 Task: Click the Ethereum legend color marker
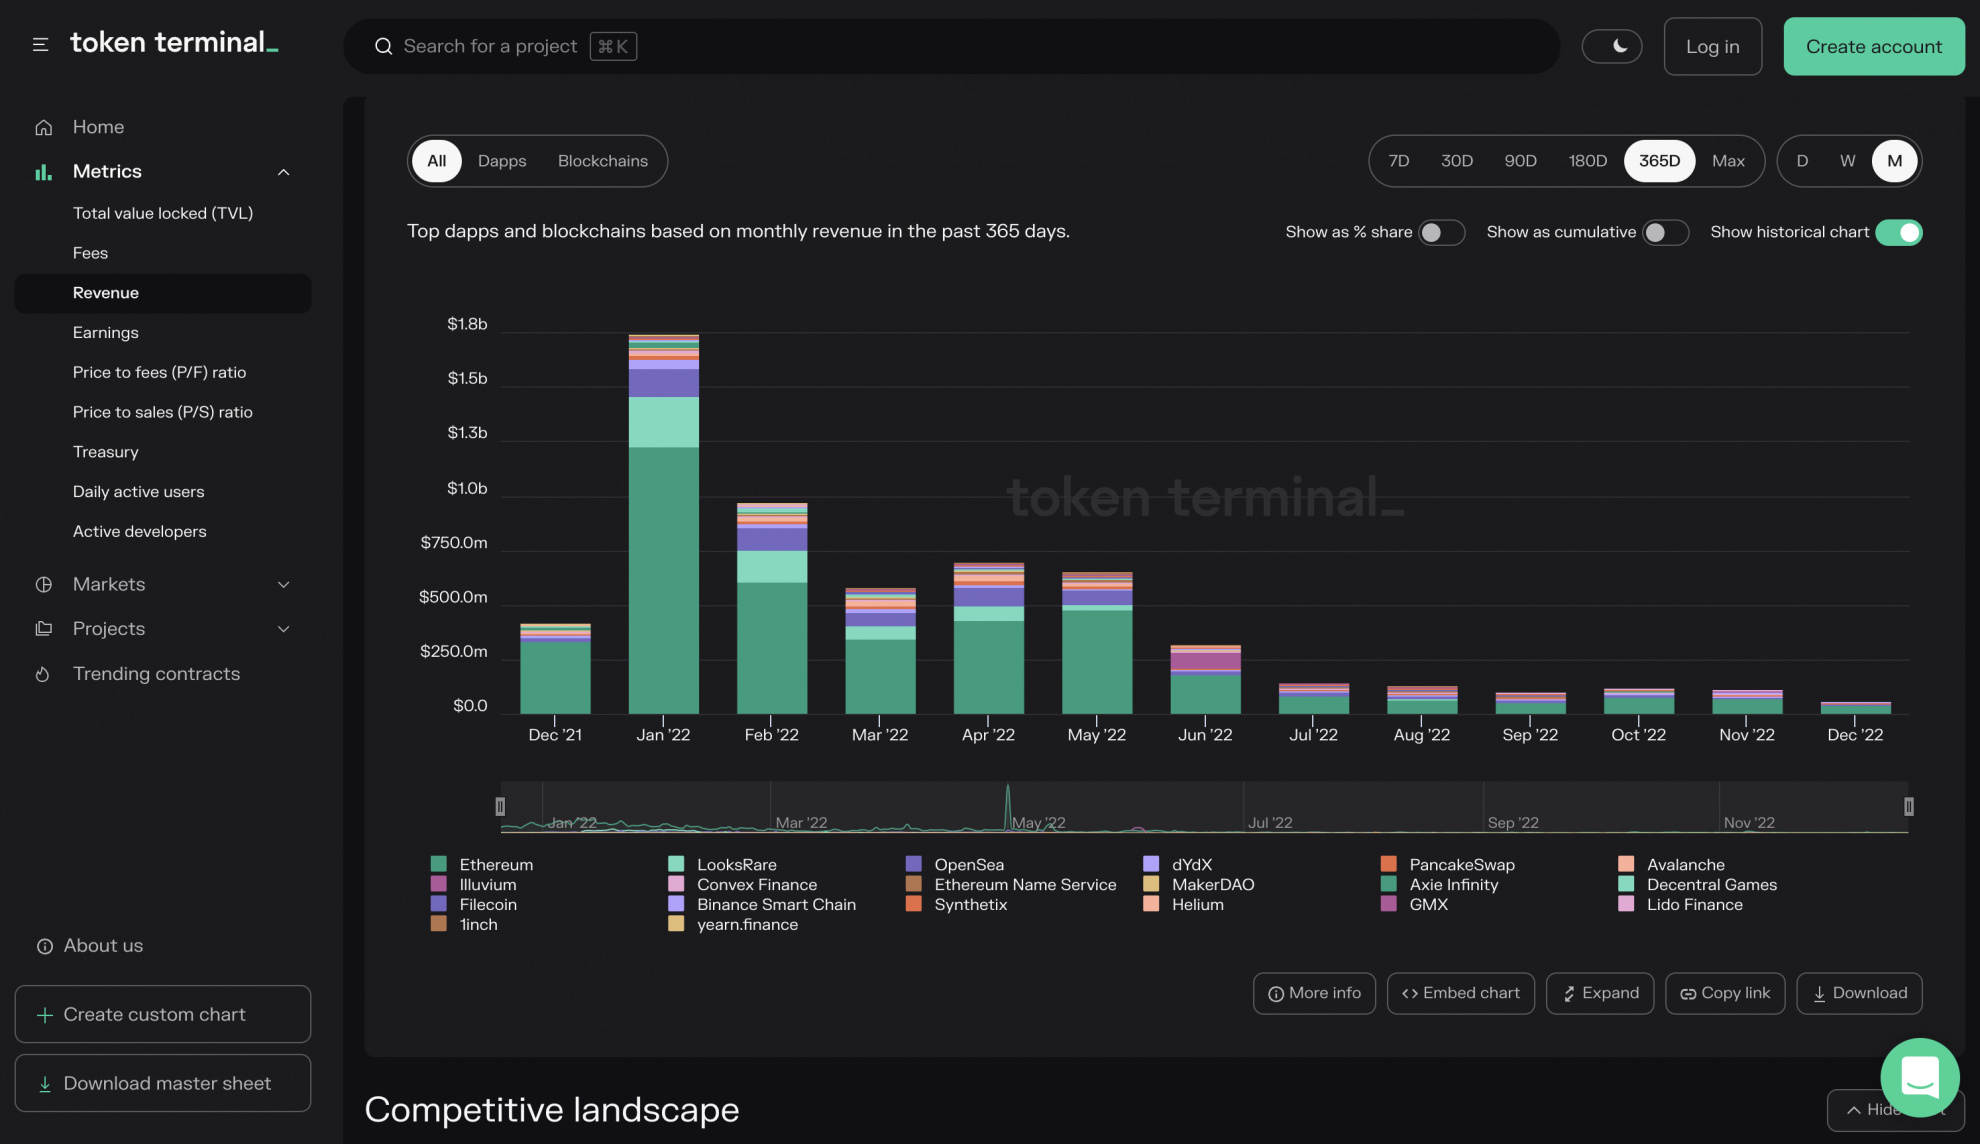[438, 864]
